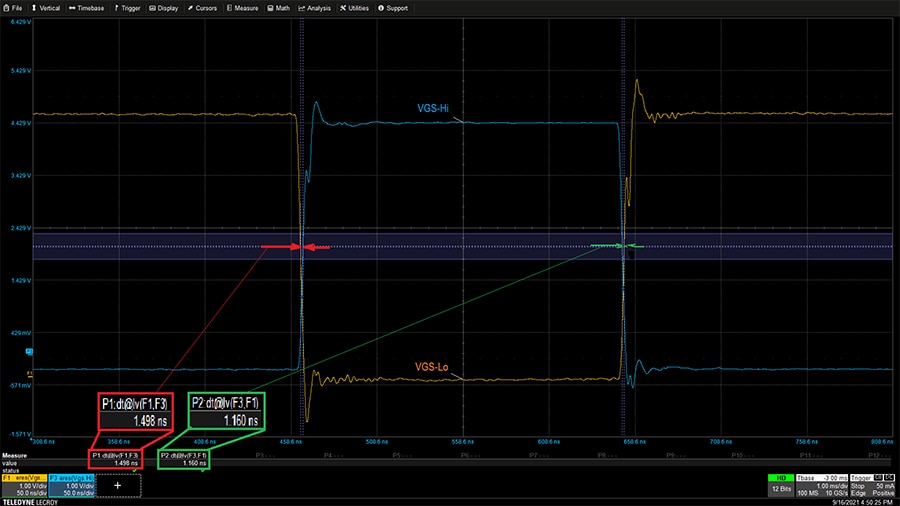Click the Analysis chart icon
Screen dimensions: 900x506
(x=302, y=8)
